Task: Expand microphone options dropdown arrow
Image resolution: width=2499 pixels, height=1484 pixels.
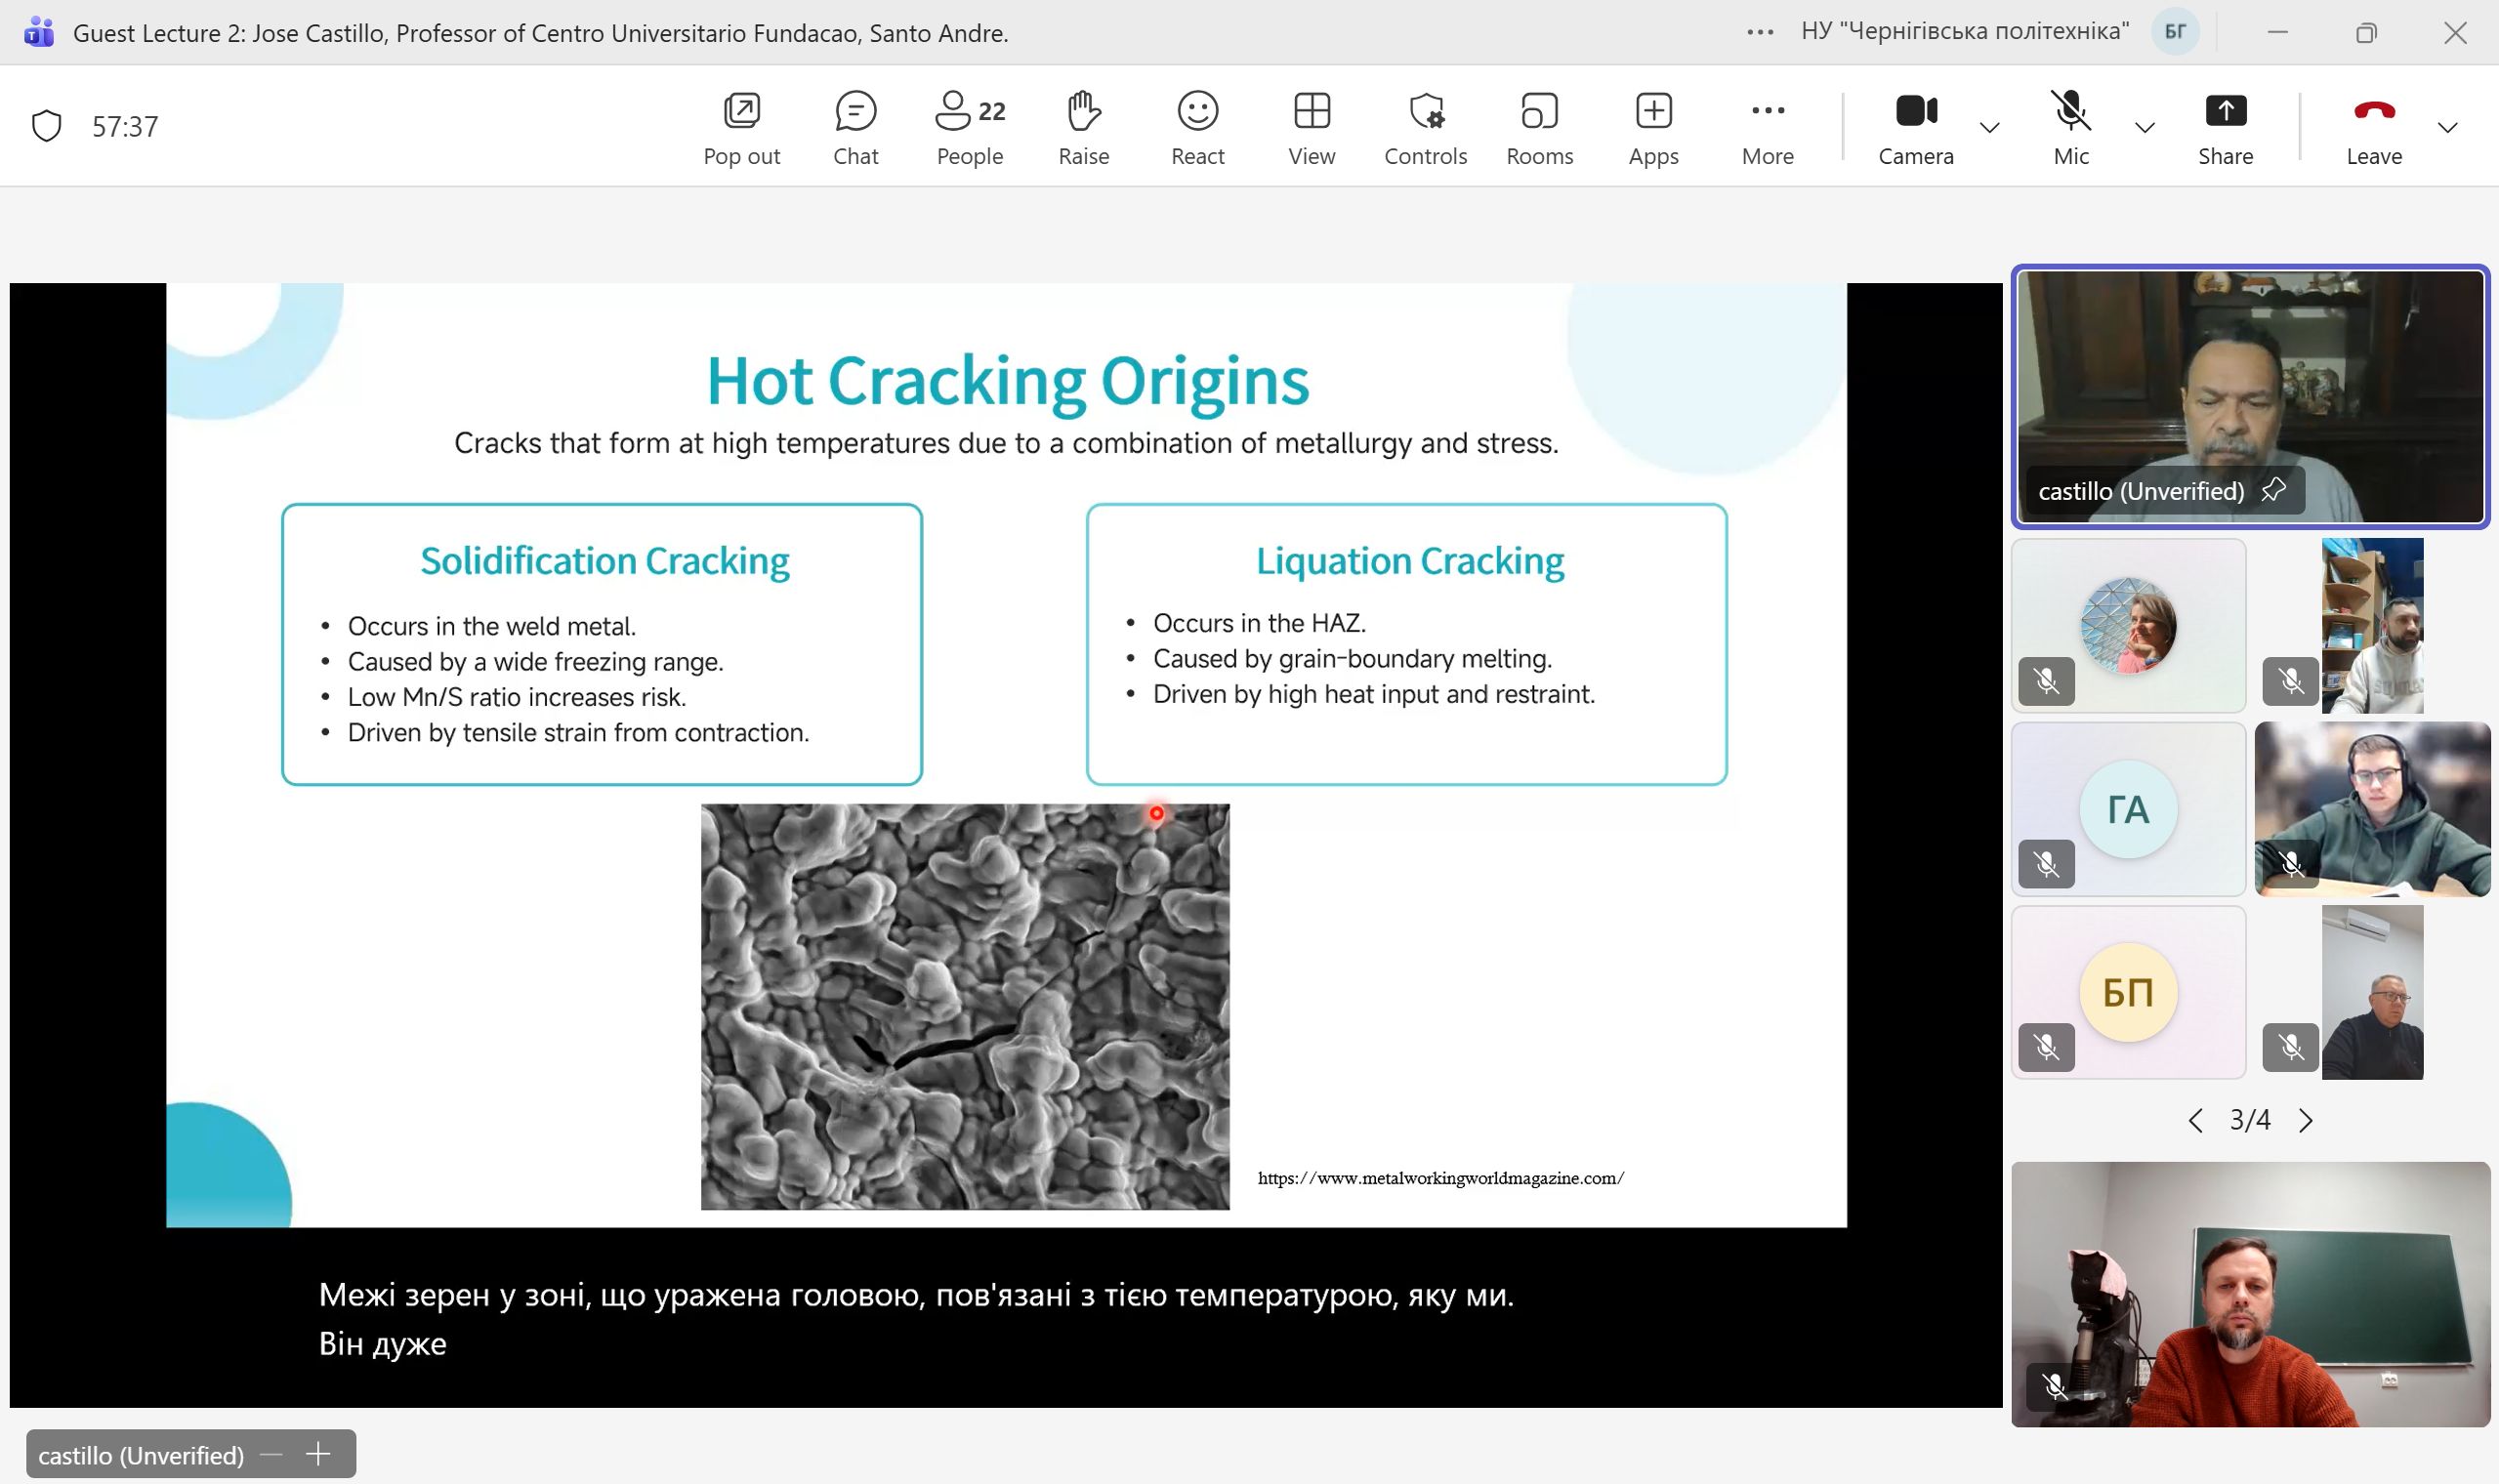Action: click(x=2145, y=127)
